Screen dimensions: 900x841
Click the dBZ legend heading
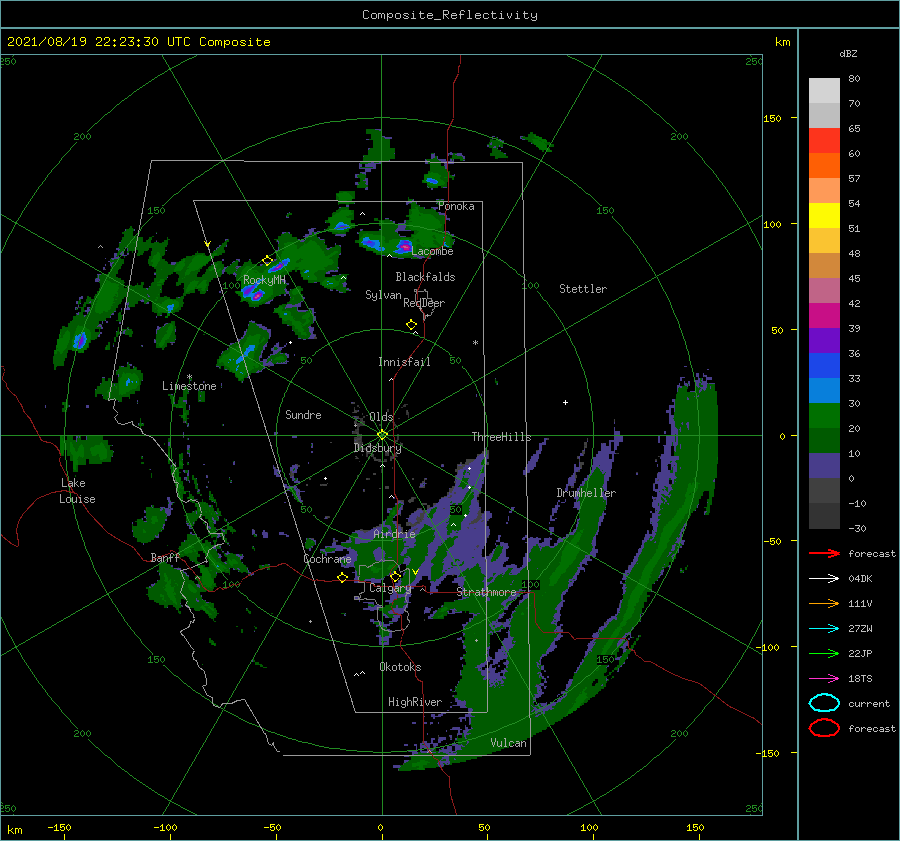848,54
